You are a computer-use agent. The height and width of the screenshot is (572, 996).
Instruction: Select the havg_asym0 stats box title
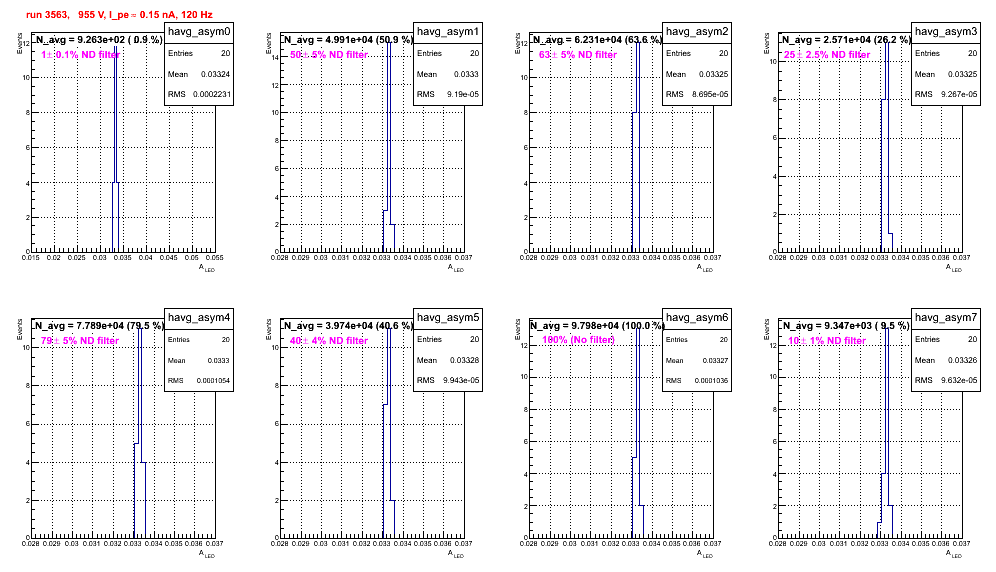[199, 32]
